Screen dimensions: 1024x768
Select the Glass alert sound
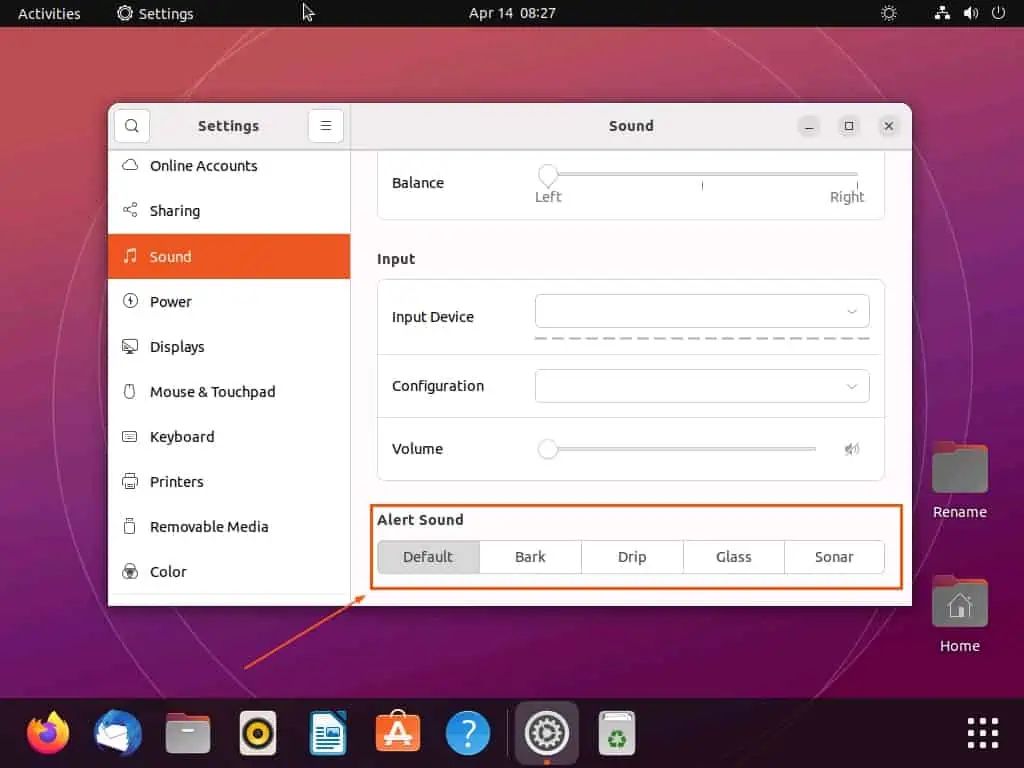coord(734,557)
